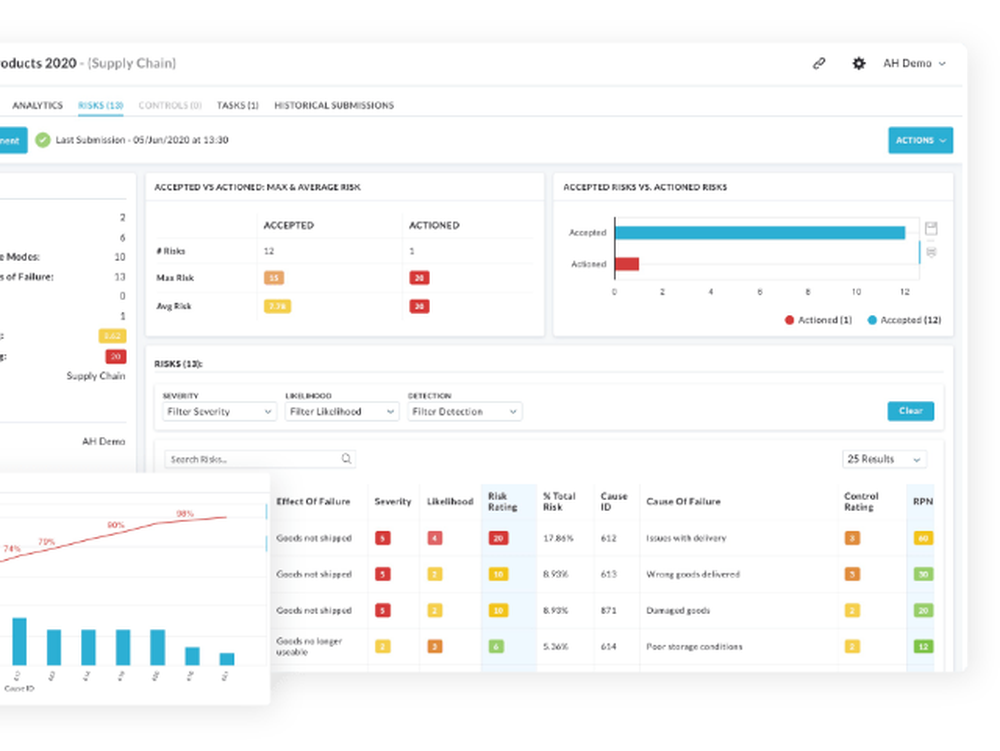The image size is (1000, 751).
Task: Click the print icon beside the chart
Action: (x=931, y=252)
